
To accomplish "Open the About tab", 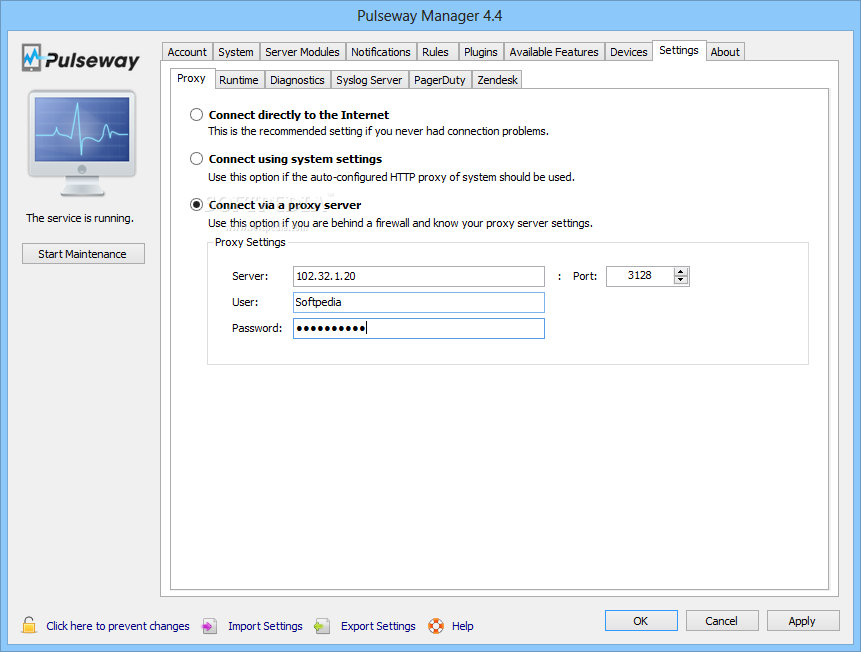I will 725,52.
